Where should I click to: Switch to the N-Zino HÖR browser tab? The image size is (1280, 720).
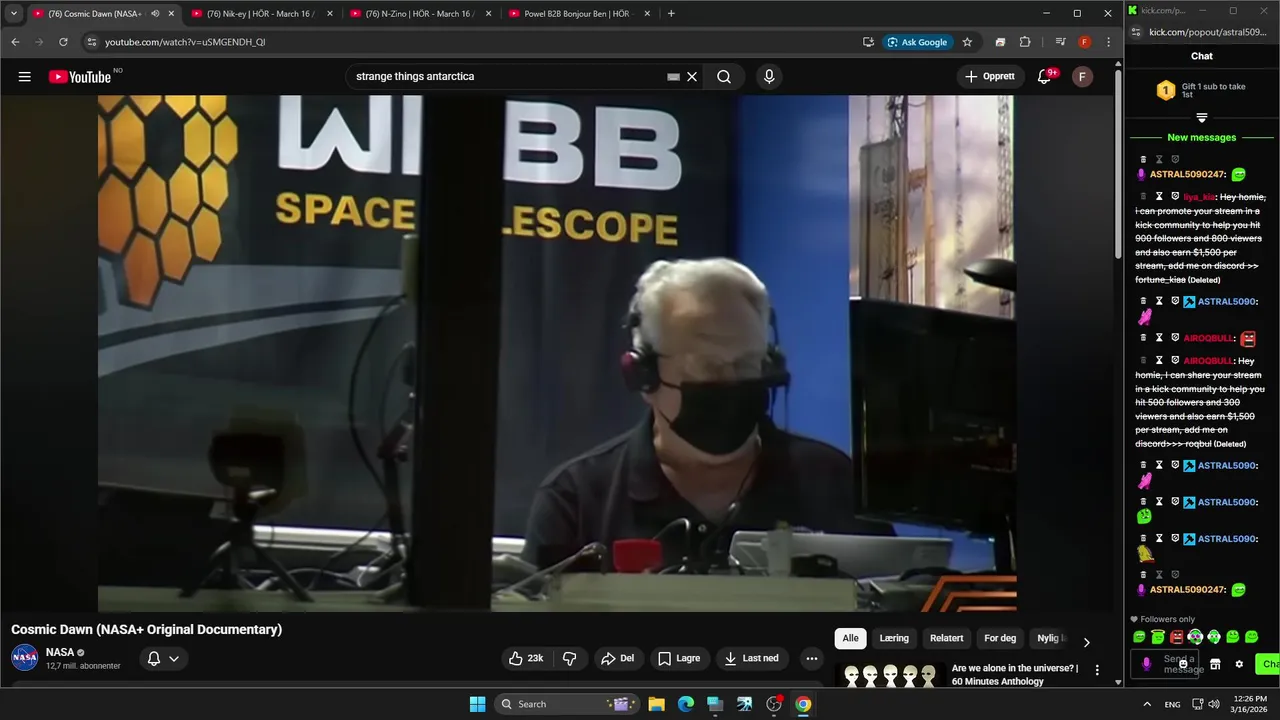pos(420,14)
